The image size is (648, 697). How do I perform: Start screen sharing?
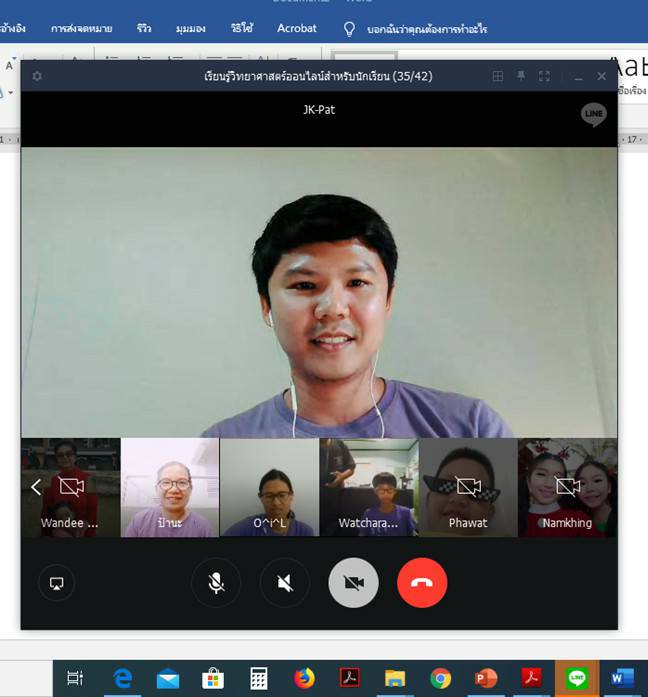coord(56,583)
